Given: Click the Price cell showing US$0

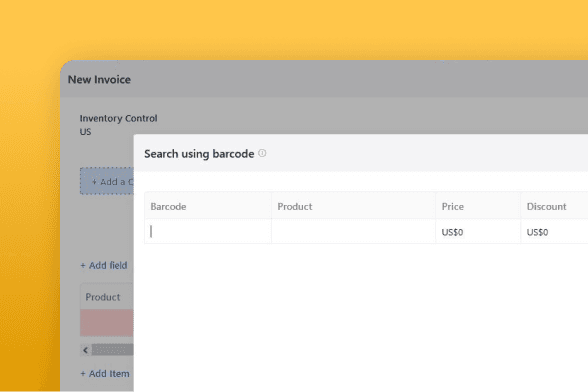Looking at the screenshot, I should [478, 231].
